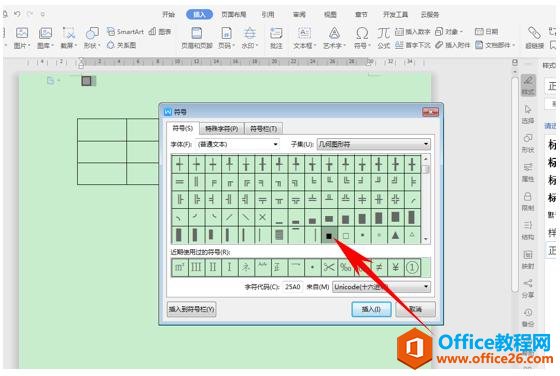The image size is (560, 376).
Task: Open the 样式 styles pane in sidebar
Action: (528, 85)
